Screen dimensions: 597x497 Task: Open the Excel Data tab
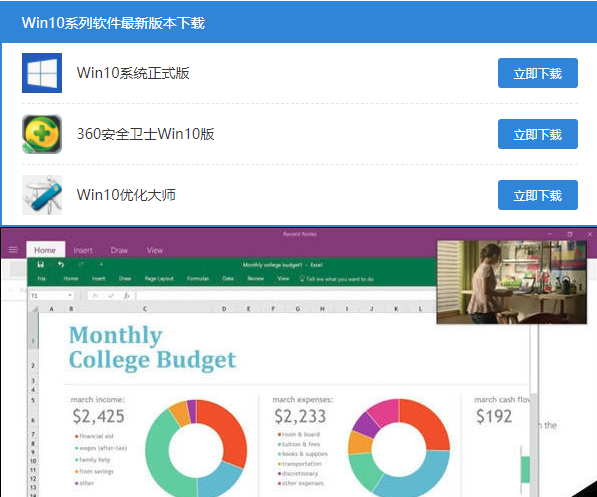[228, 279]
